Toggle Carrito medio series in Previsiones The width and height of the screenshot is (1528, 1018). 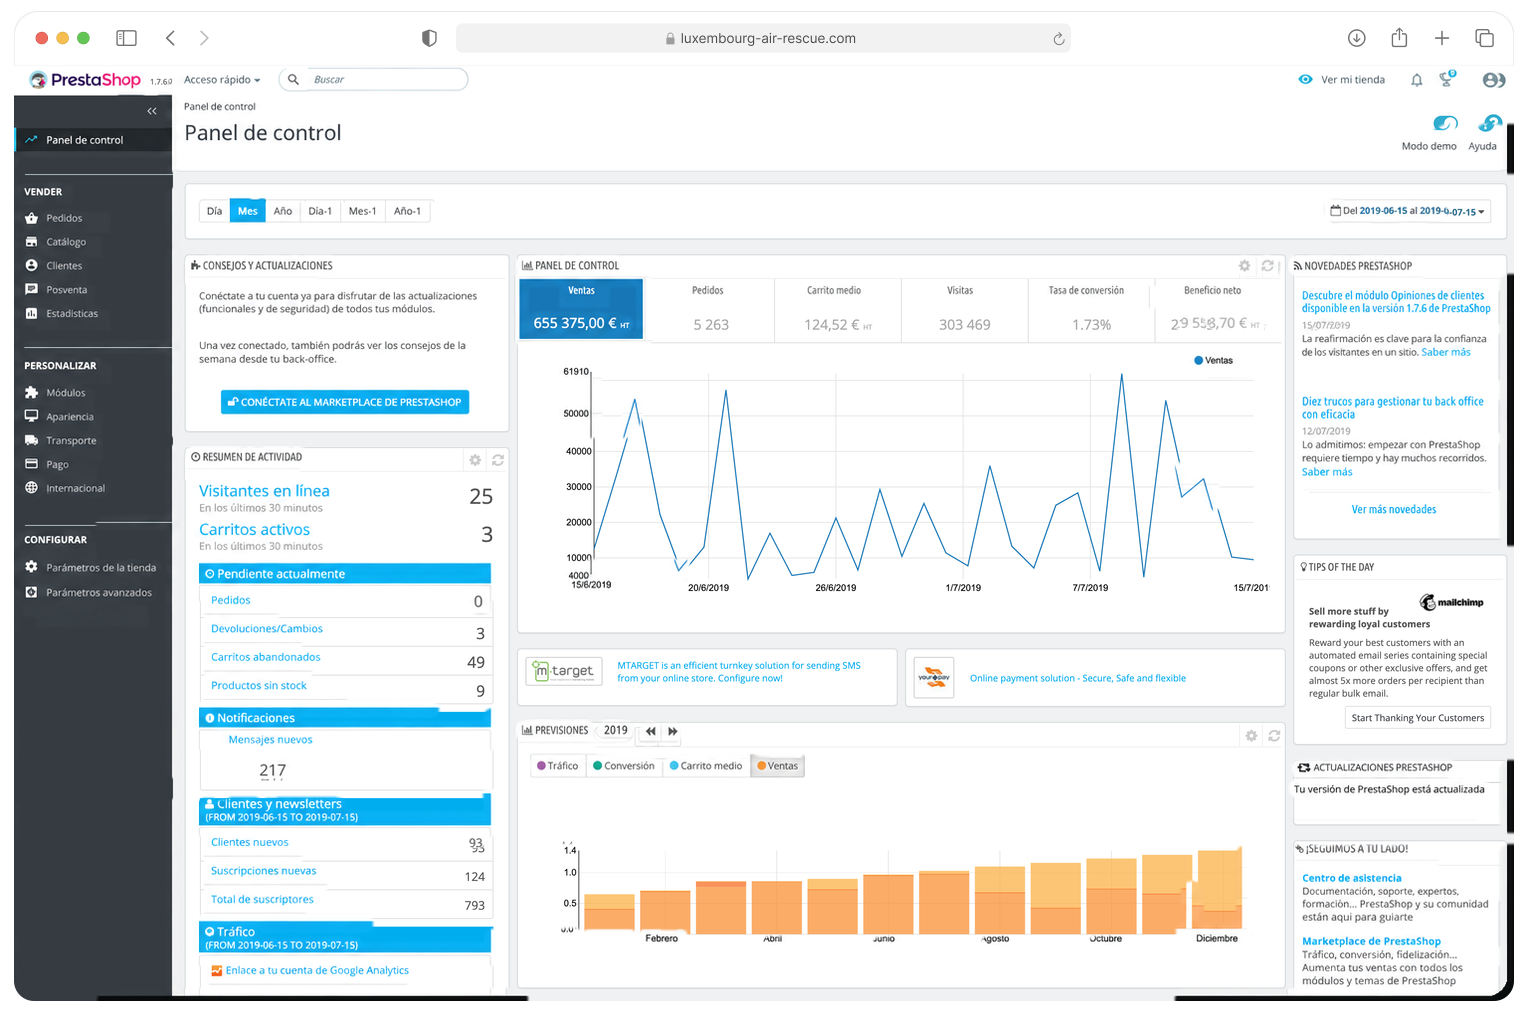point(706,766)
